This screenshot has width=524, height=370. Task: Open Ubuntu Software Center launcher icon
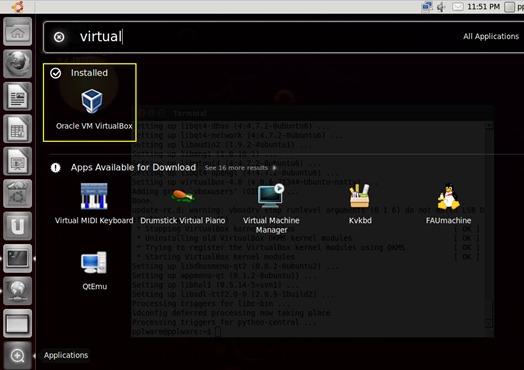click(x=17, y=194)
